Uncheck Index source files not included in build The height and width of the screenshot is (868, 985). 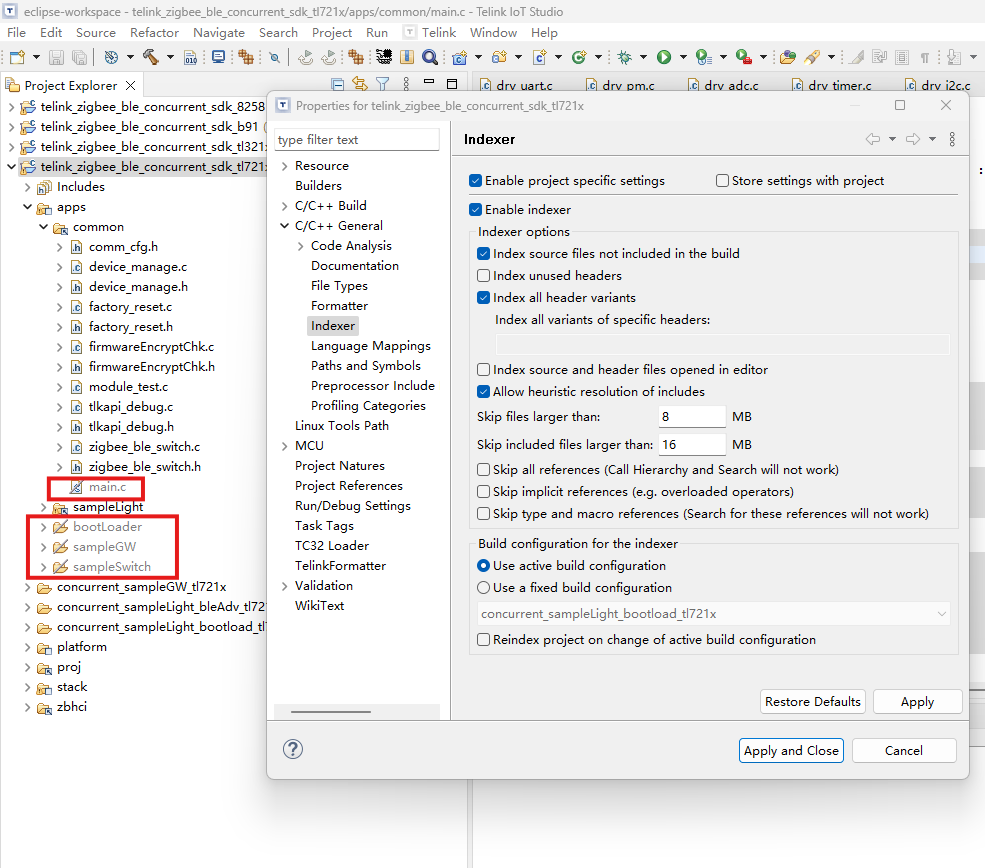click(484, 254)
